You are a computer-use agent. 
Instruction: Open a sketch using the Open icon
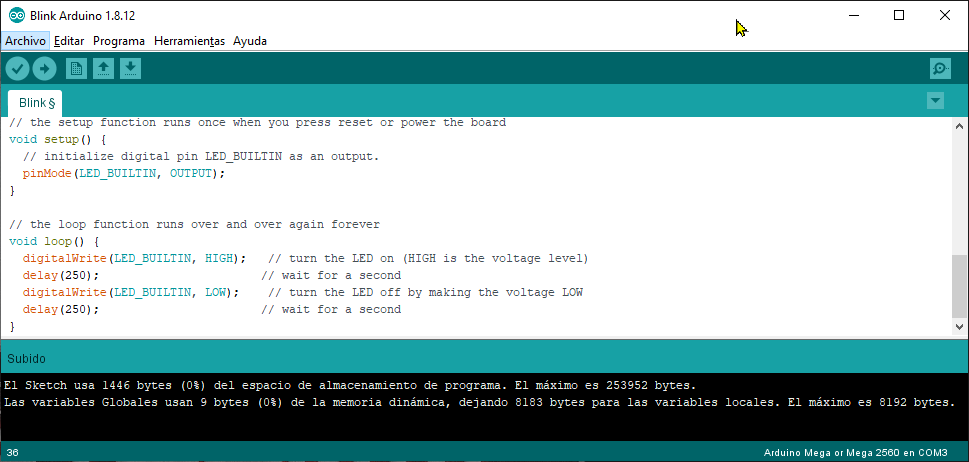point(103,68)
